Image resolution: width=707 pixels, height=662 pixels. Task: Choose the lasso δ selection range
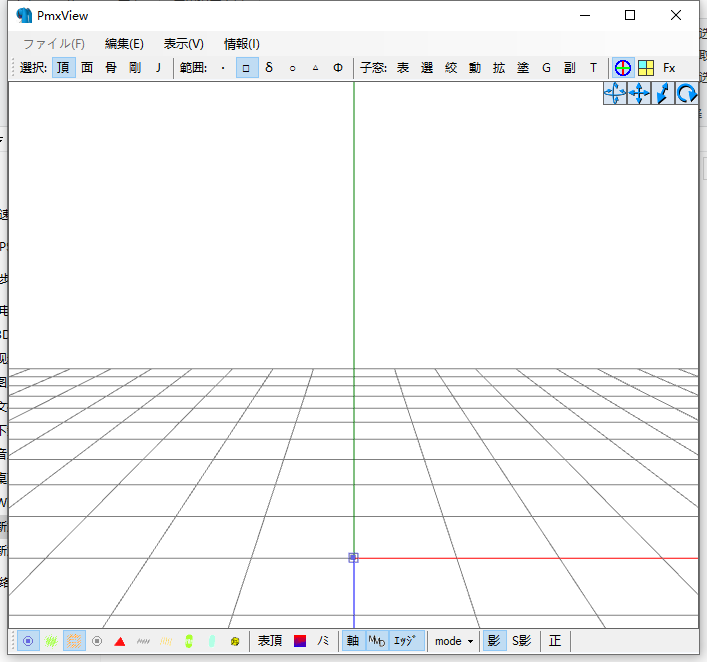(x=269, y=68)
